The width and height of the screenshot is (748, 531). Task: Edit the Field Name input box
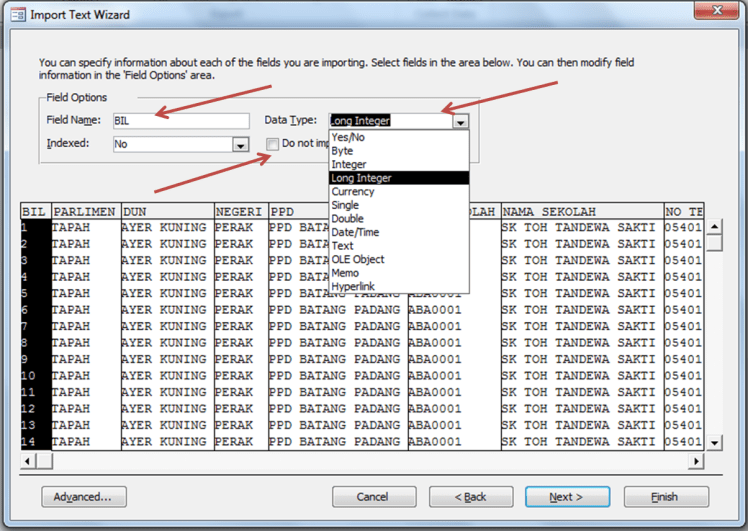click(x=181, y=121)
